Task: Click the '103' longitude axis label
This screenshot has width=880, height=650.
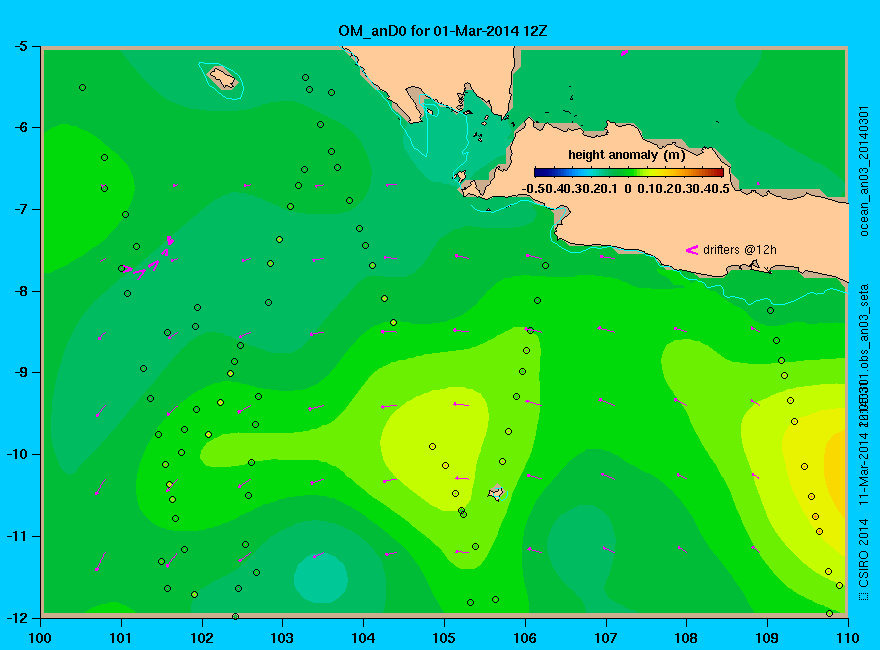Action: [x=282, y=638]
